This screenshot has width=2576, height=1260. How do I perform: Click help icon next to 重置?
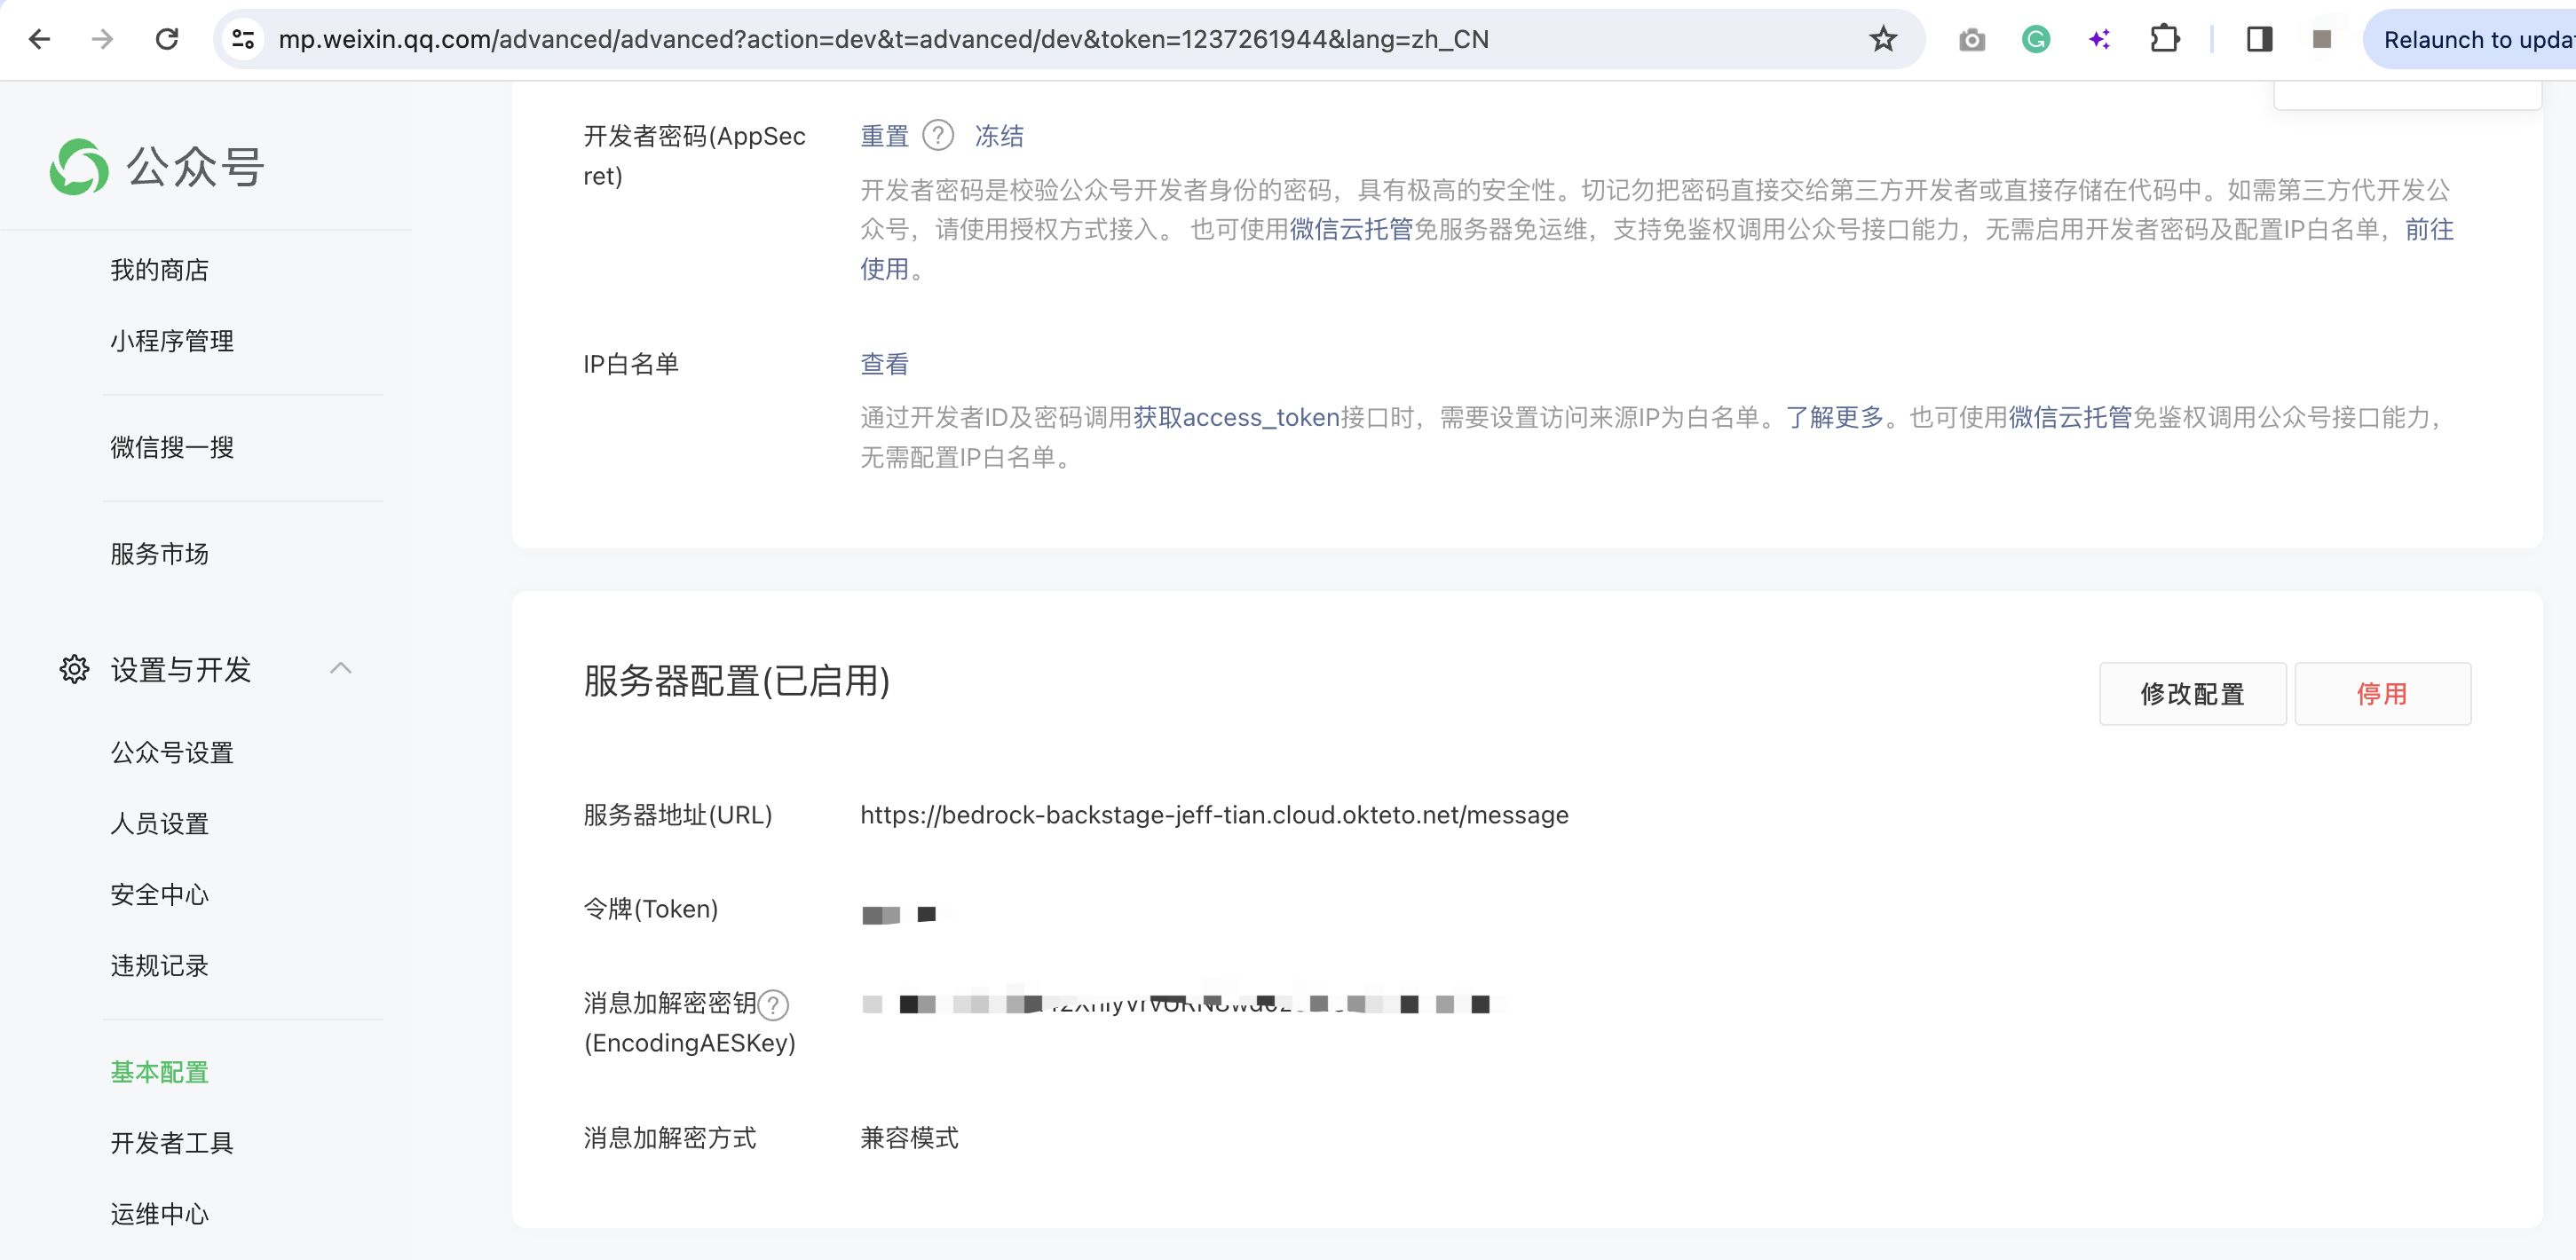(937, 135)
